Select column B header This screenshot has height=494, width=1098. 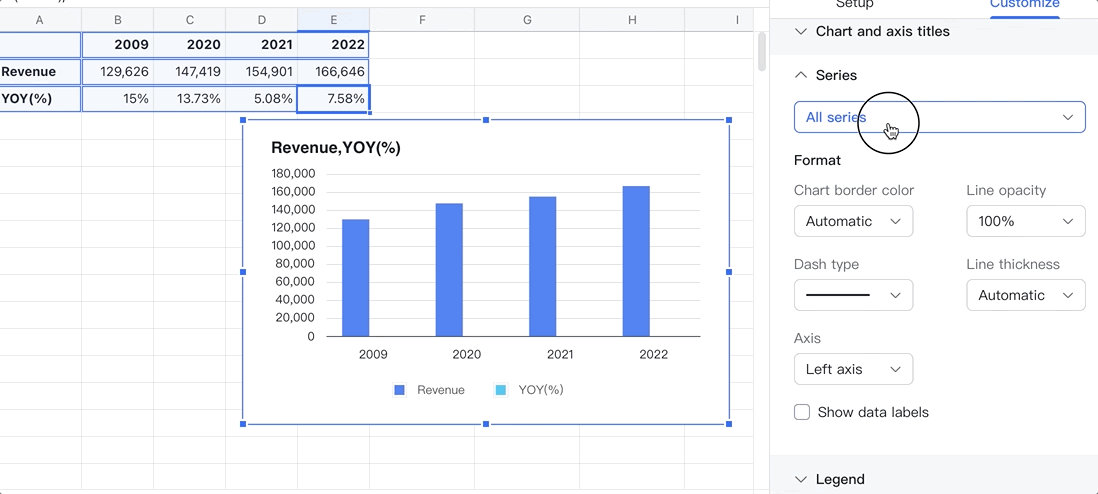(118, 20)
